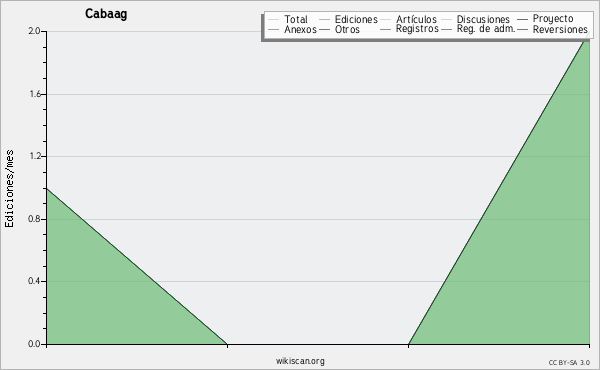Click the Registros legend entry
Screen dimensions: 600x370
[409, 29]
